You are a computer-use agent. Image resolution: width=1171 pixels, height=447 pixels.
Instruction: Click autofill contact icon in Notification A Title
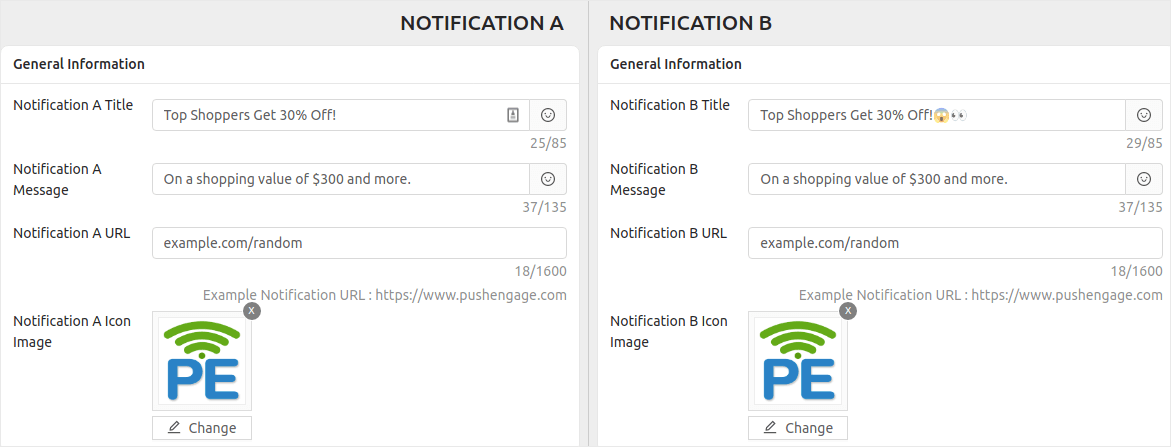(x=512, y=115)
